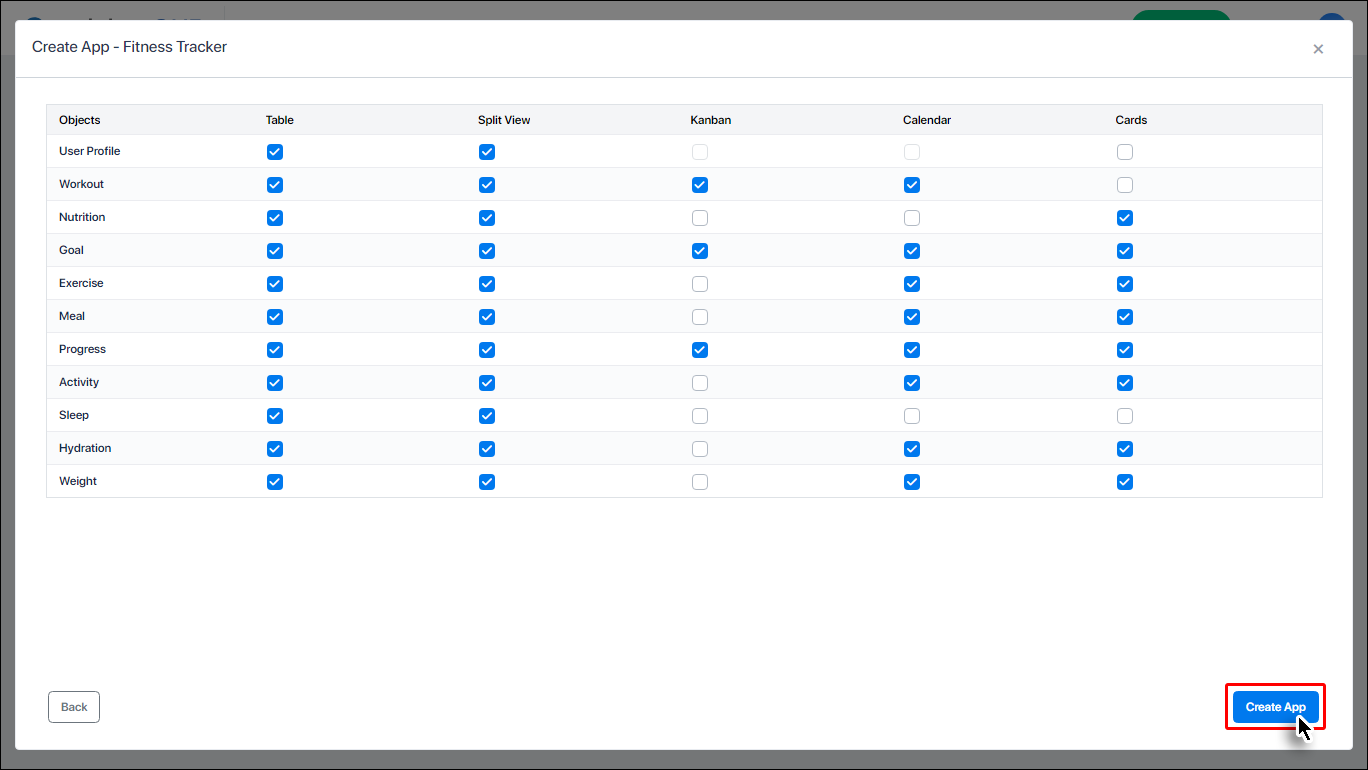The image size is (1368, 770).
Task: Uncheck Table for Exercise
Action: [x=275, y=284]
